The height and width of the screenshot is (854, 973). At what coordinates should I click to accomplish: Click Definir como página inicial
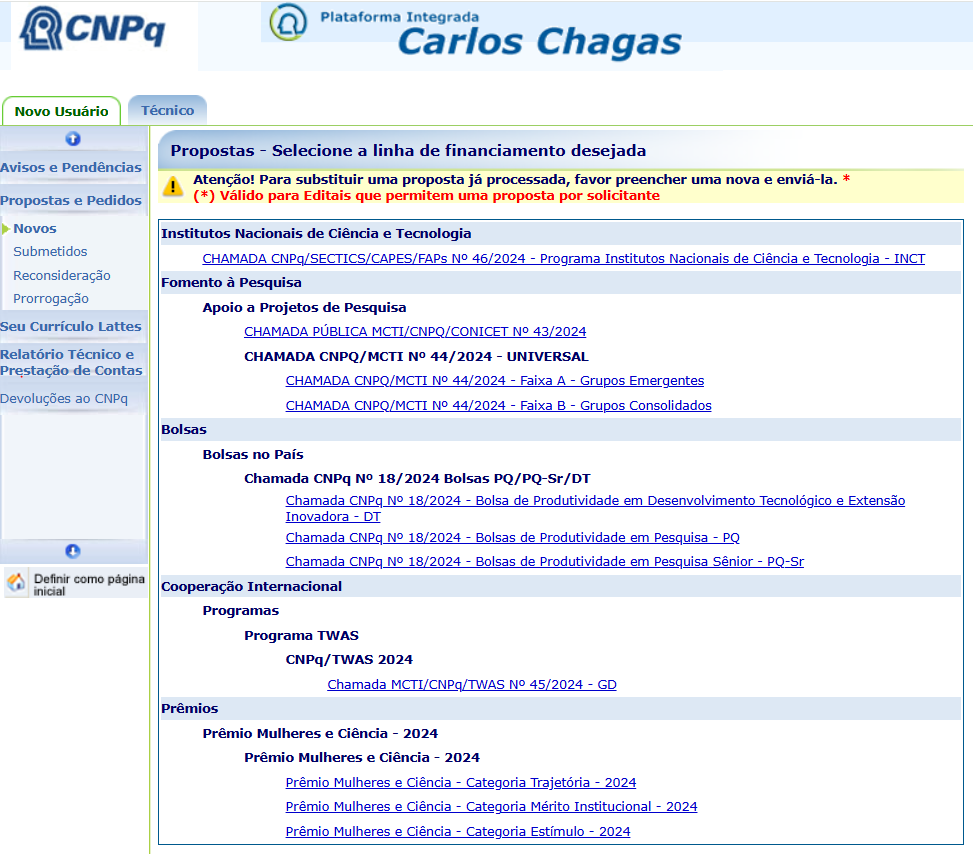[88, 585]
